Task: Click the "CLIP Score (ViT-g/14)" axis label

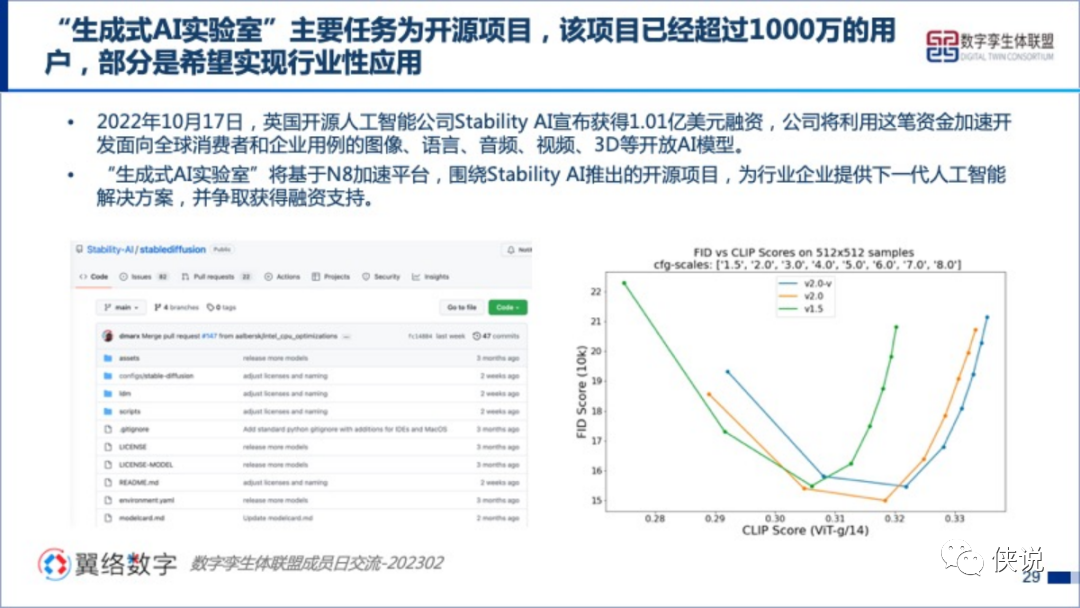Action: [805, 530]
